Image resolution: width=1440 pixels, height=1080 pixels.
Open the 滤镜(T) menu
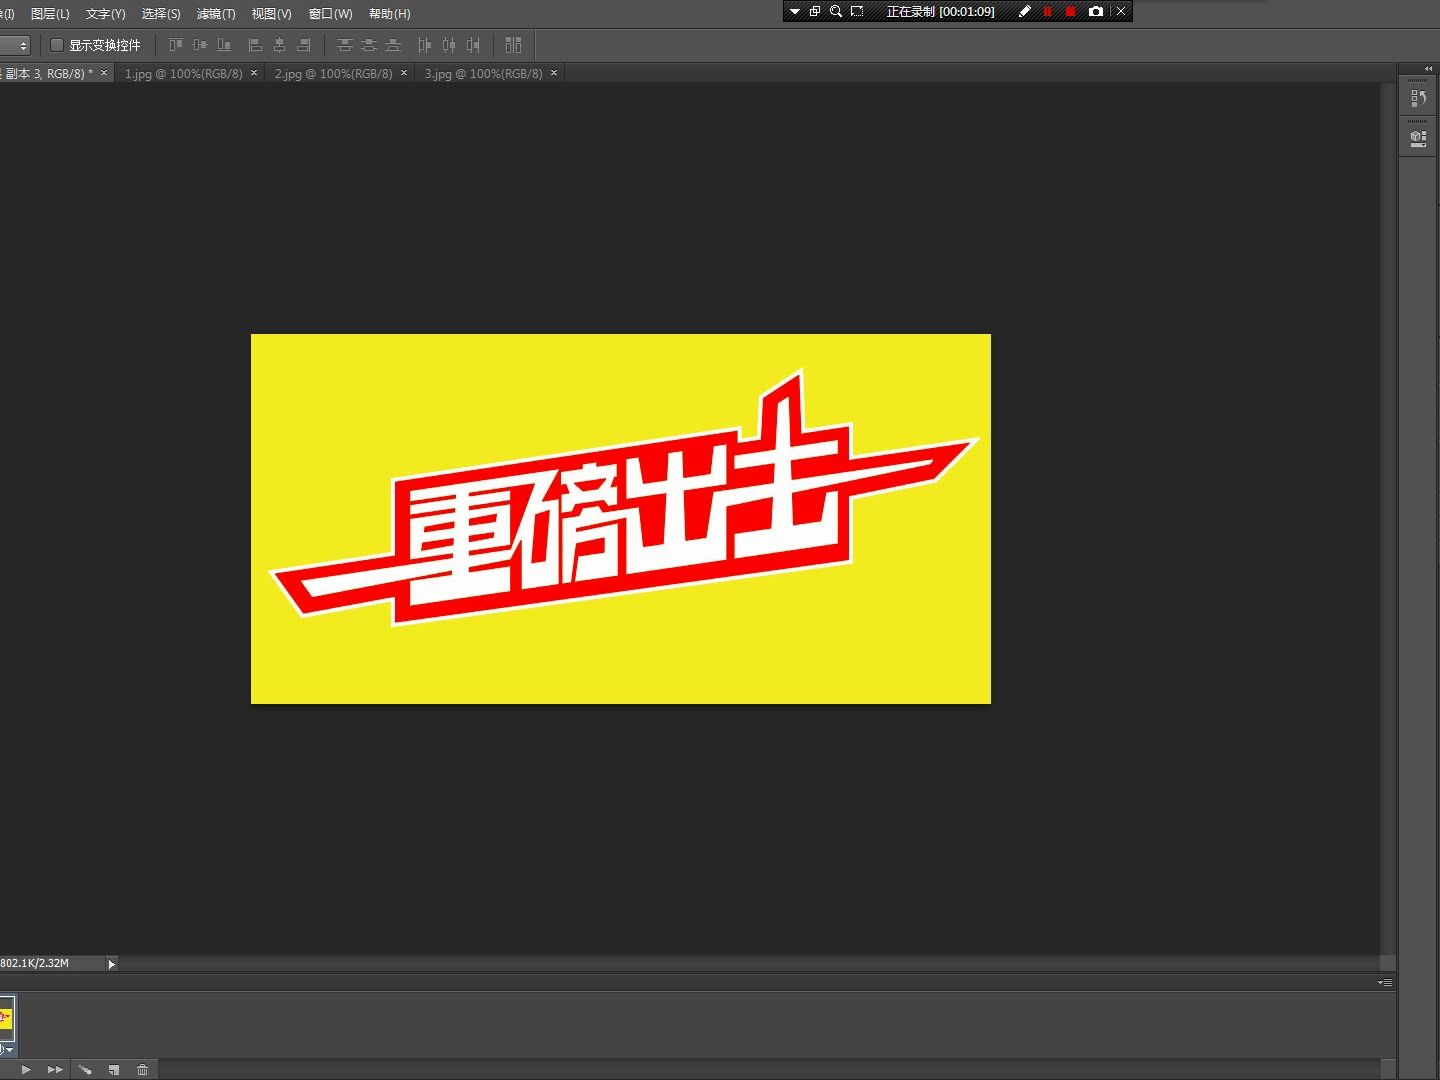click(x=216, y=14)
